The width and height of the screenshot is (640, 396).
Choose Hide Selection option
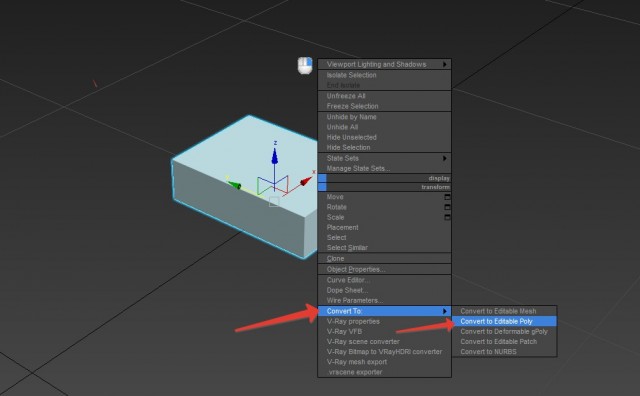point(384,147)
